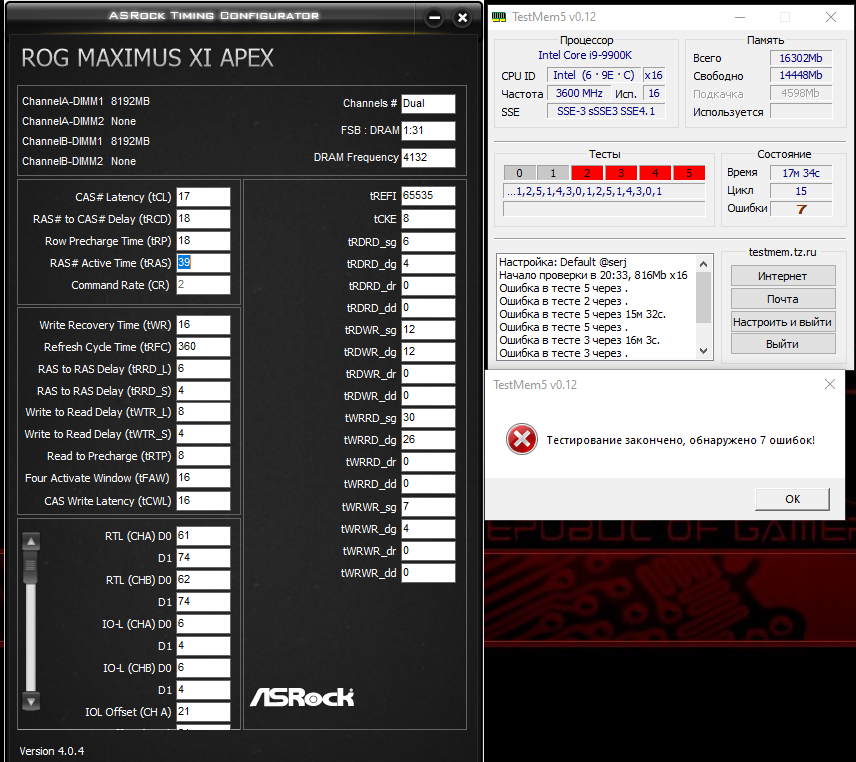The width and height of the screenshot is (856, 762).
Task: Click the Four Activate Window (tFAW) field
Action: coord(203,478)
